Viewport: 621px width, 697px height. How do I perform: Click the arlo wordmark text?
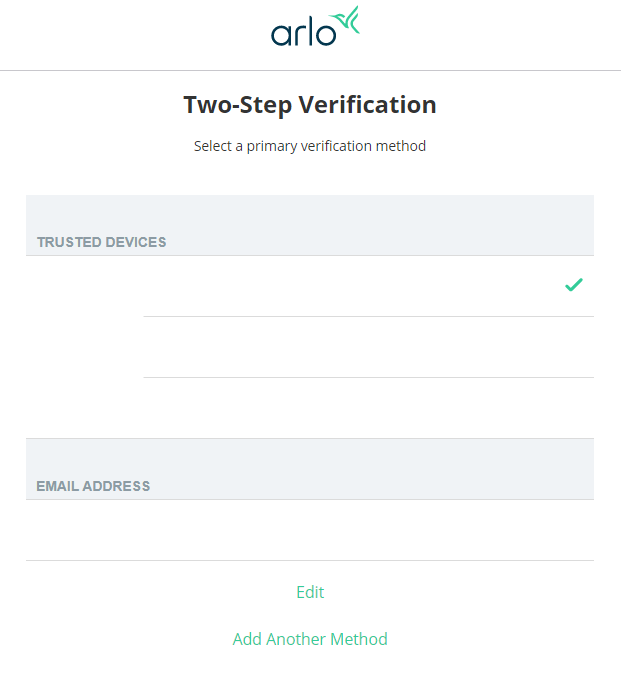tap(304, 33)
